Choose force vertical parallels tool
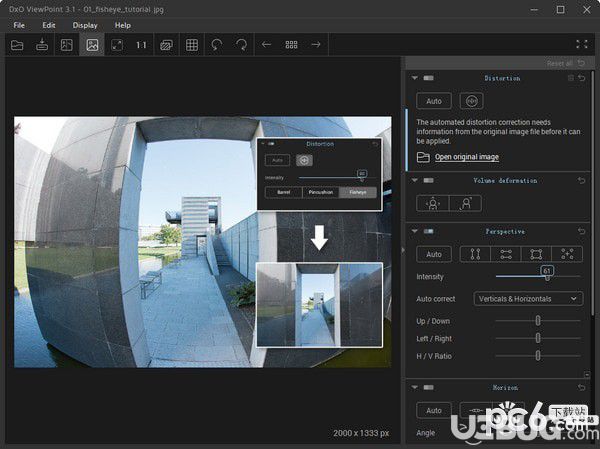Screen dimensions: 600x449 point(475,254)
